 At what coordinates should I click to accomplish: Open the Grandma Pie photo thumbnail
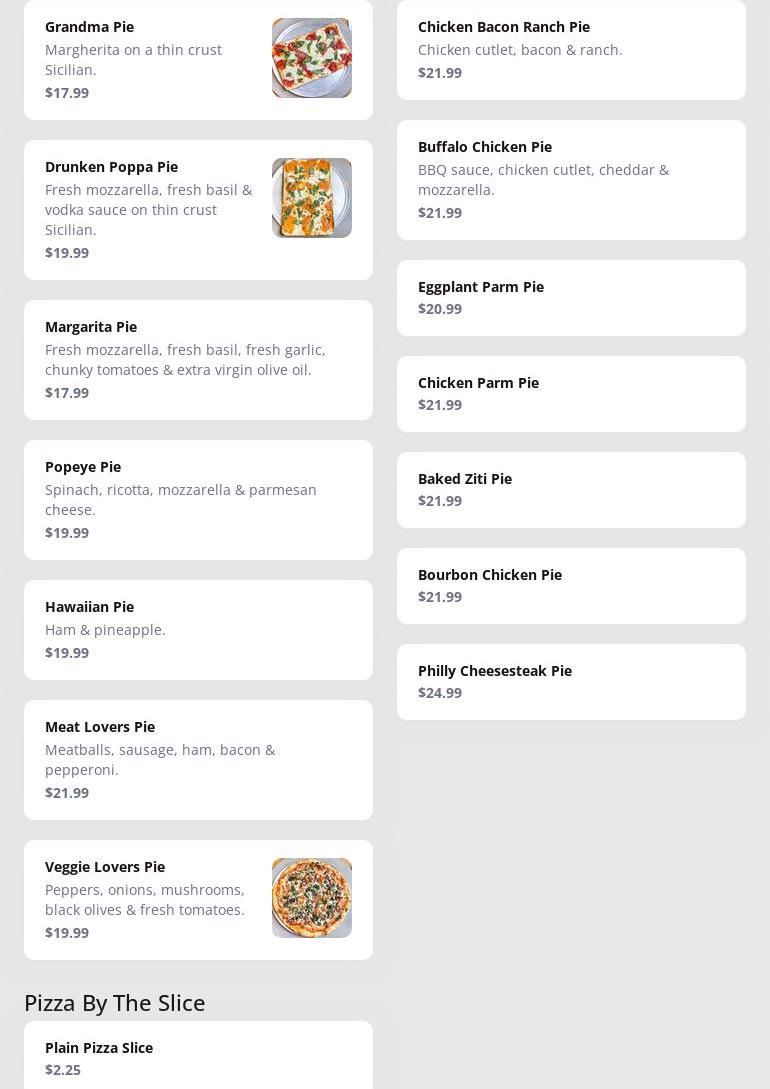(311, 58)
